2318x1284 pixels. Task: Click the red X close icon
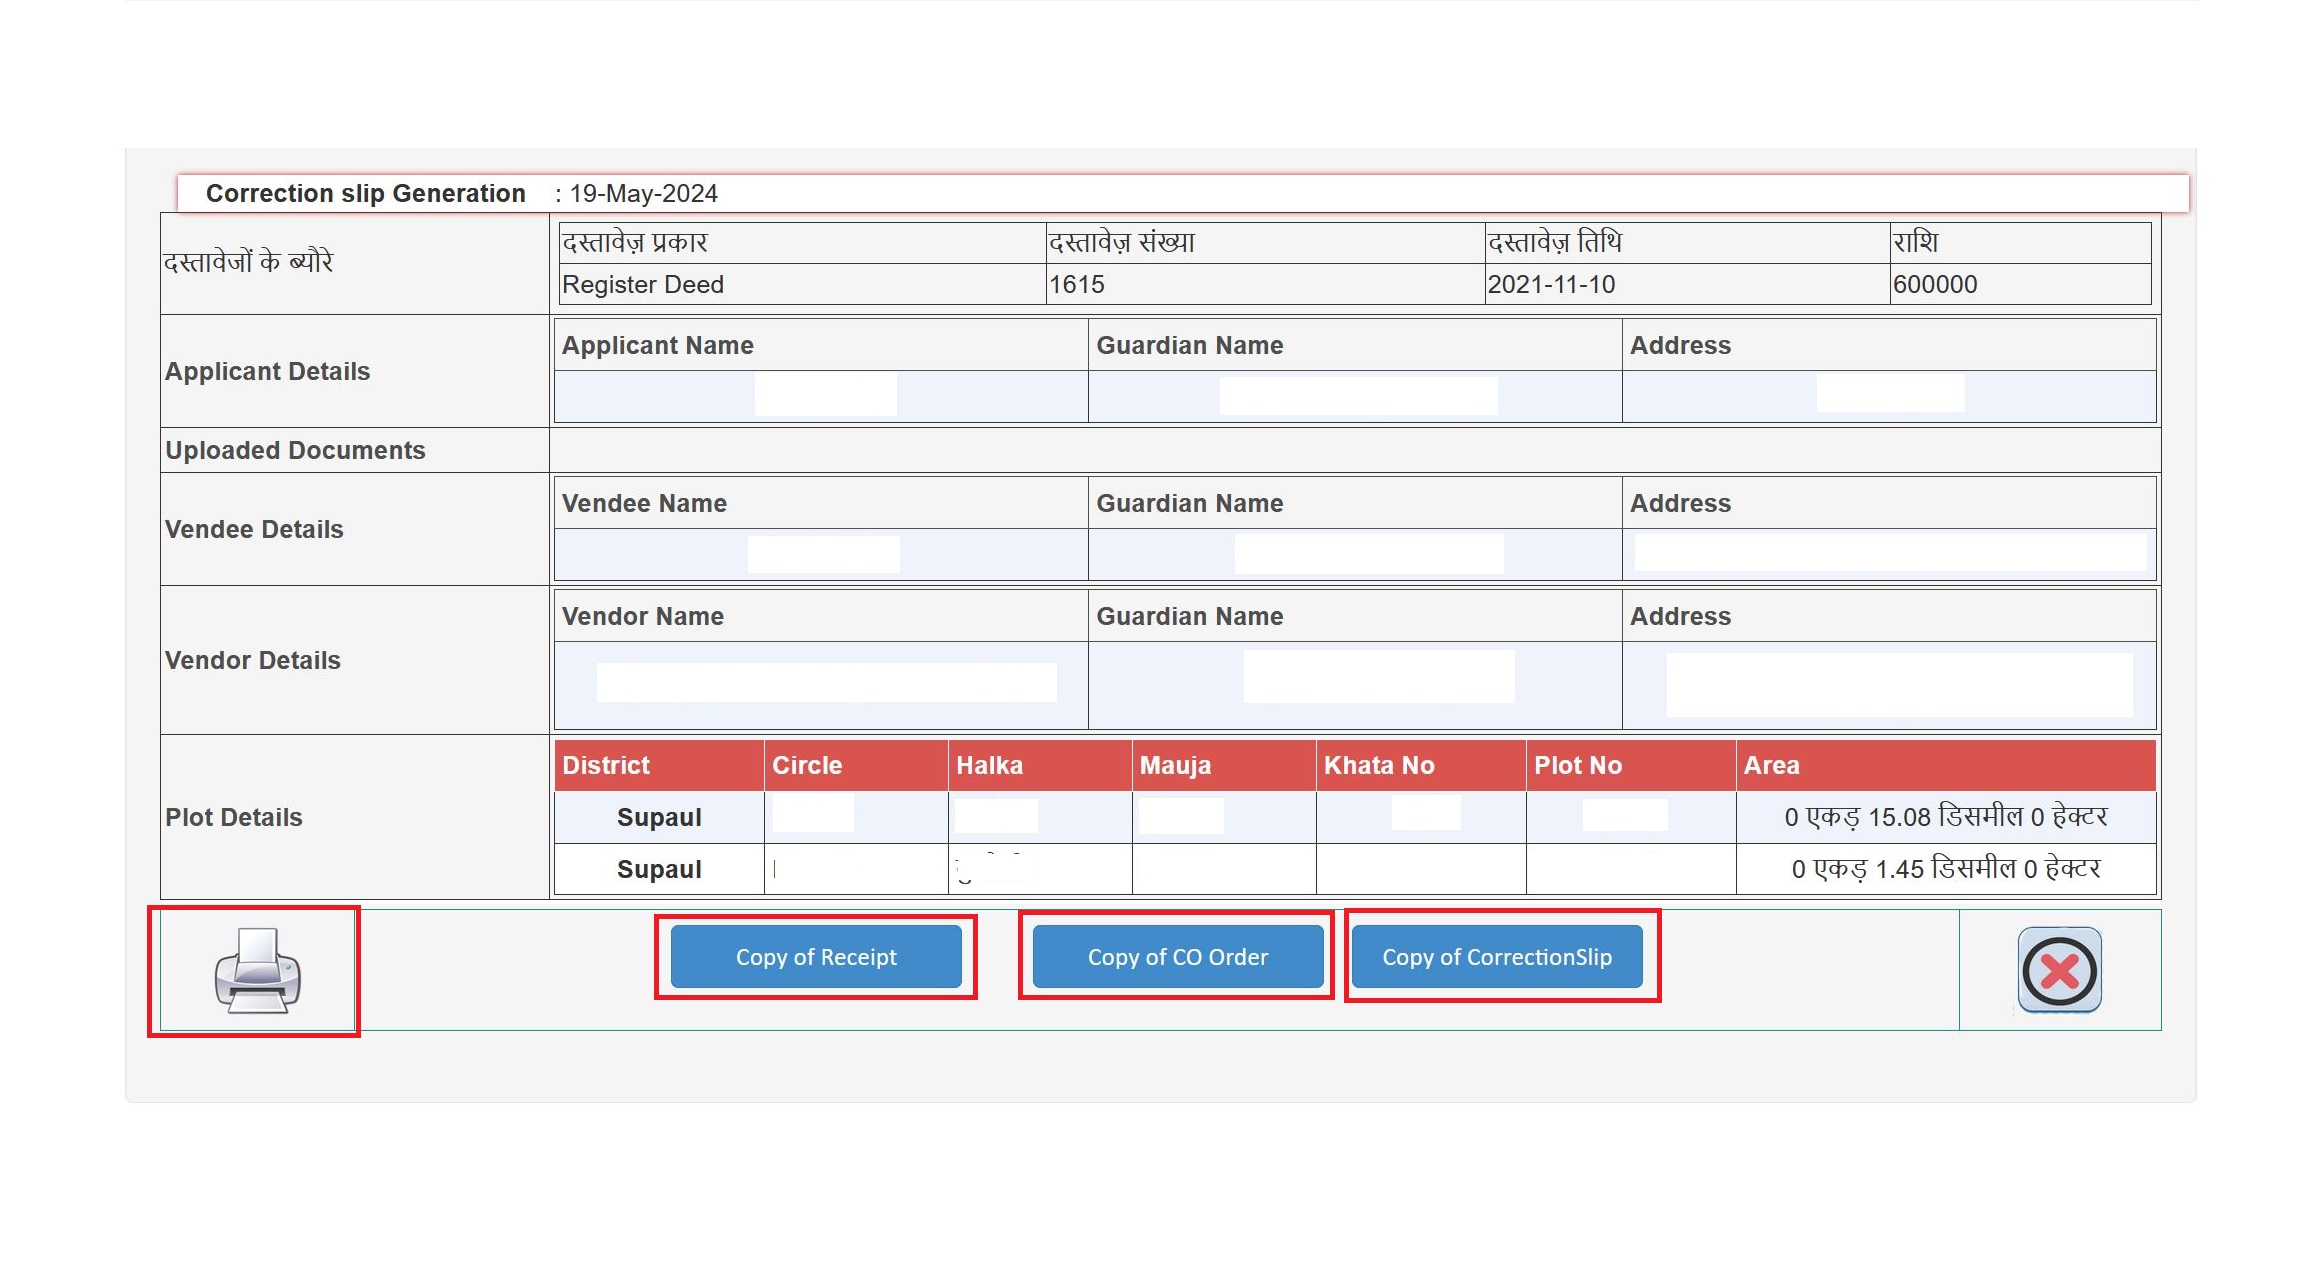tap(2059, 970)
